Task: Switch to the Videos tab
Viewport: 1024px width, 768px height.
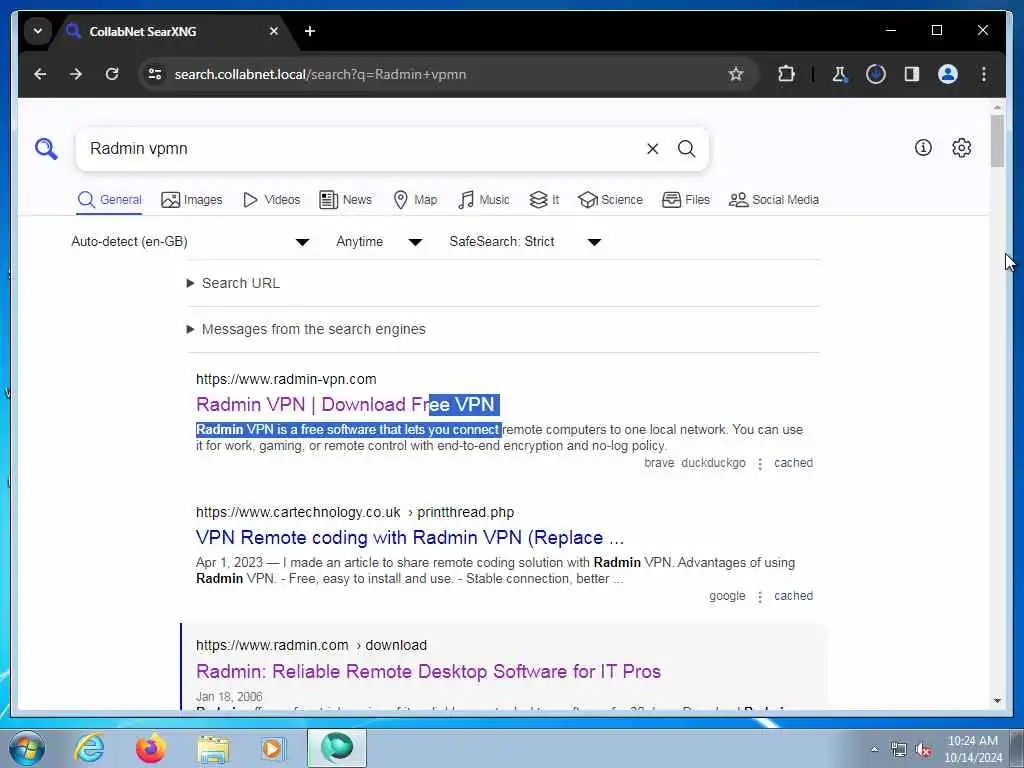Action: pyautogui.click(x=271, y=200)
